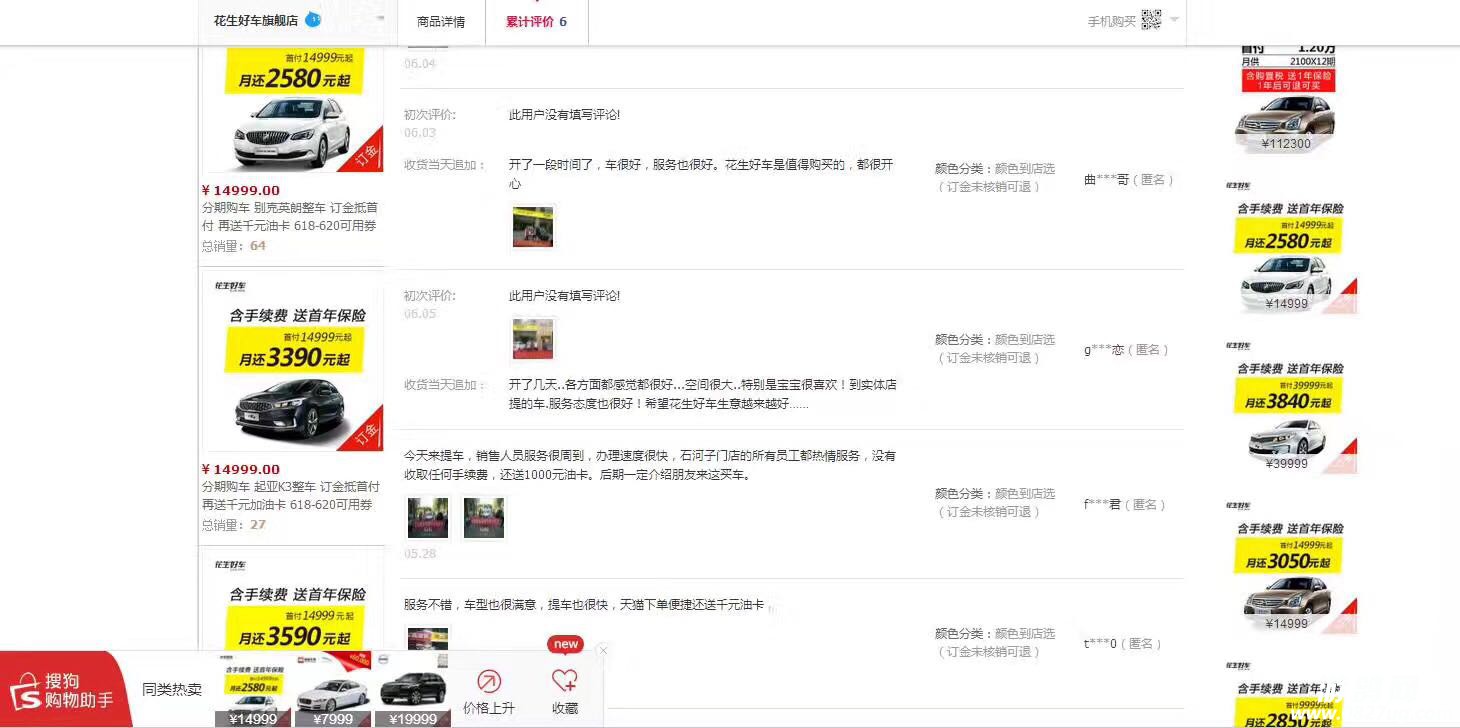Click the 价格上升 price trend icon
The image size is (1460, 728).
pyautogui.click(x=489, y=682)
